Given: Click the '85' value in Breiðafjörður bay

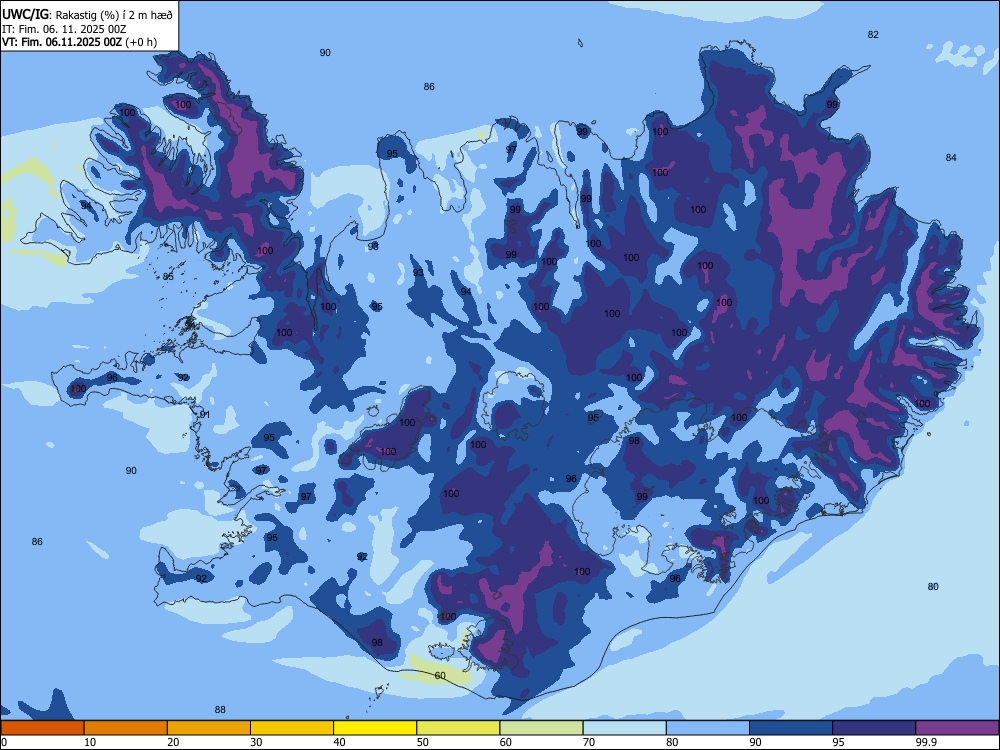Looking at the screenshot, I should (168, 277).
